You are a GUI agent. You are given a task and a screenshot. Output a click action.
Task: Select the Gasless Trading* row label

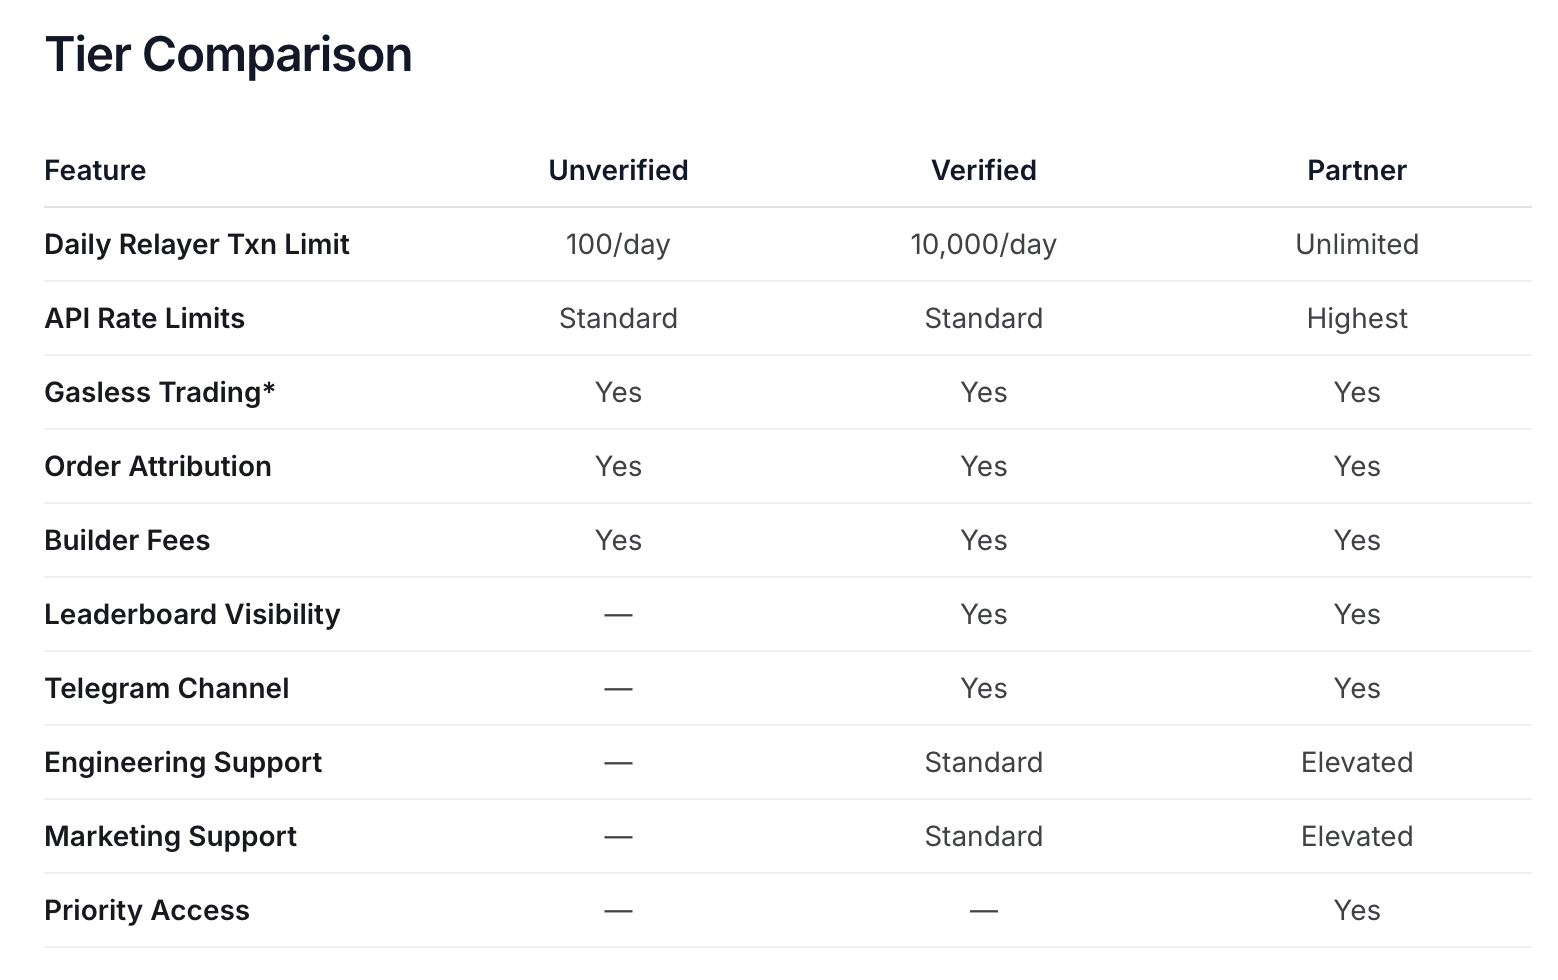click(159, 392)
